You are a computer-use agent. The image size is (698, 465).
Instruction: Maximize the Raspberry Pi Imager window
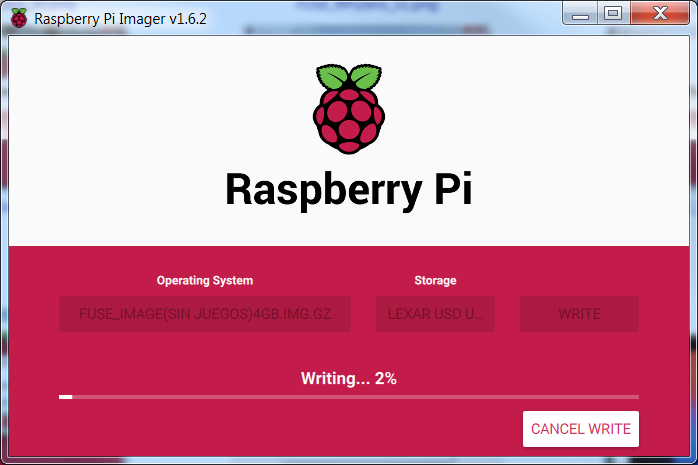(x=613, y=14)
